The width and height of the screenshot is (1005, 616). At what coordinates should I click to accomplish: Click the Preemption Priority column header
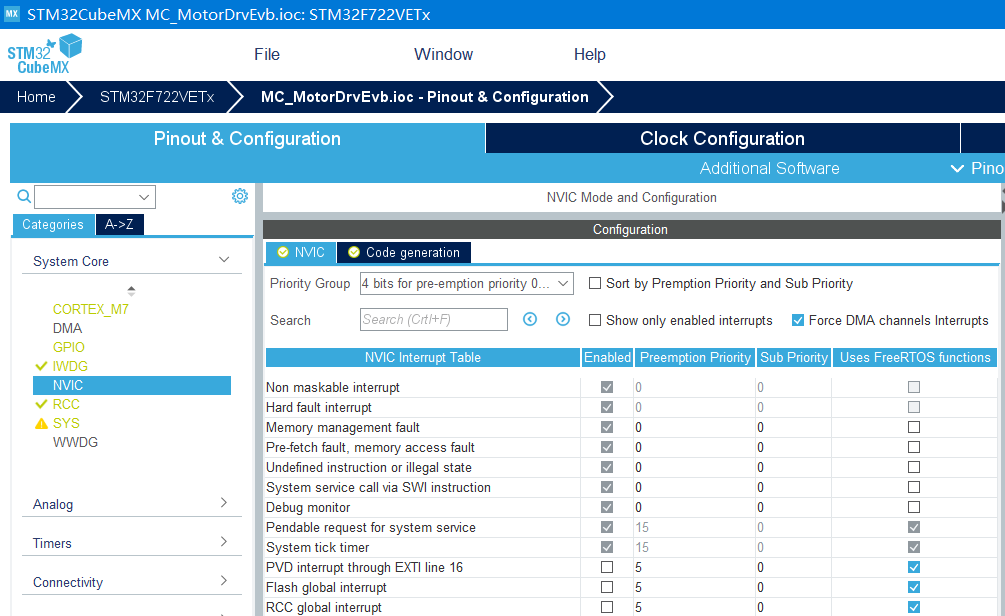[695, 358]
